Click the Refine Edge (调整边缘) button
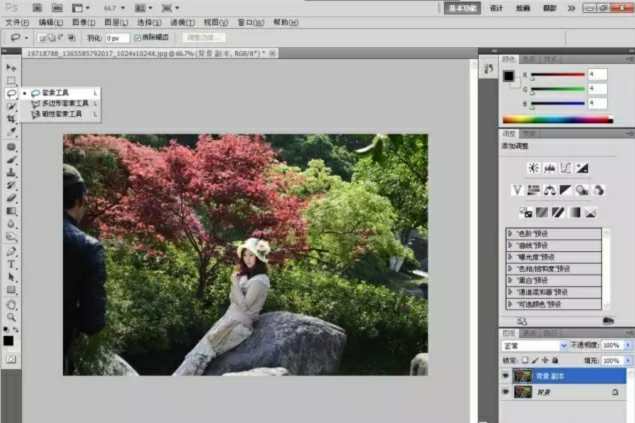This screenshot has height=423, width=635. [204, 37]
